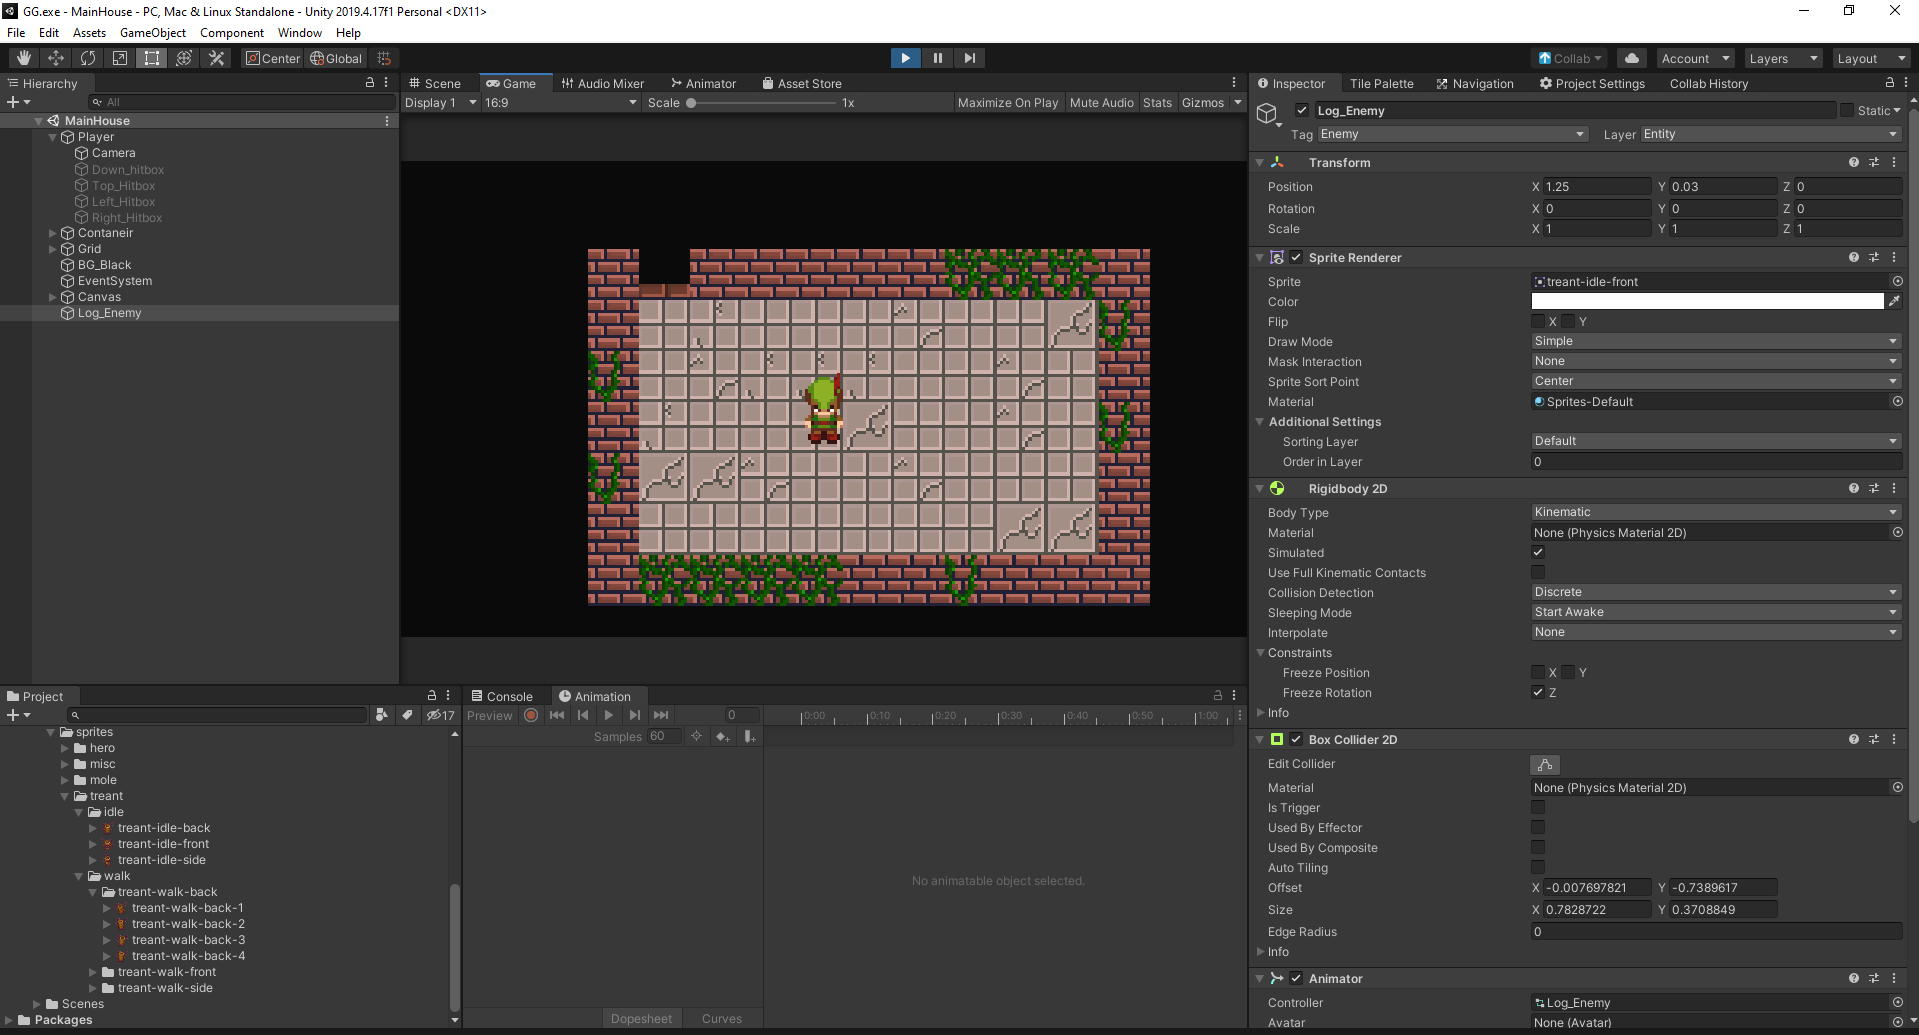Click search by label icon in Project
This screenshot has width=1919, height=1035.
coord(407,715)
